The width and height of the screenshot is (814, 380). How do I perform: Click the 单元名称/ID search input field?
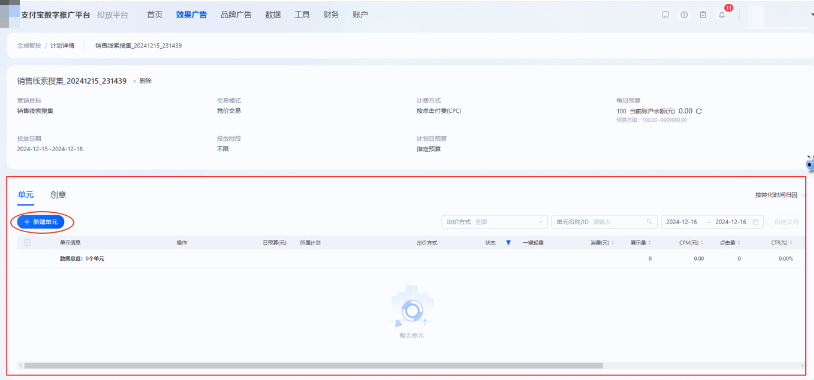604,222
